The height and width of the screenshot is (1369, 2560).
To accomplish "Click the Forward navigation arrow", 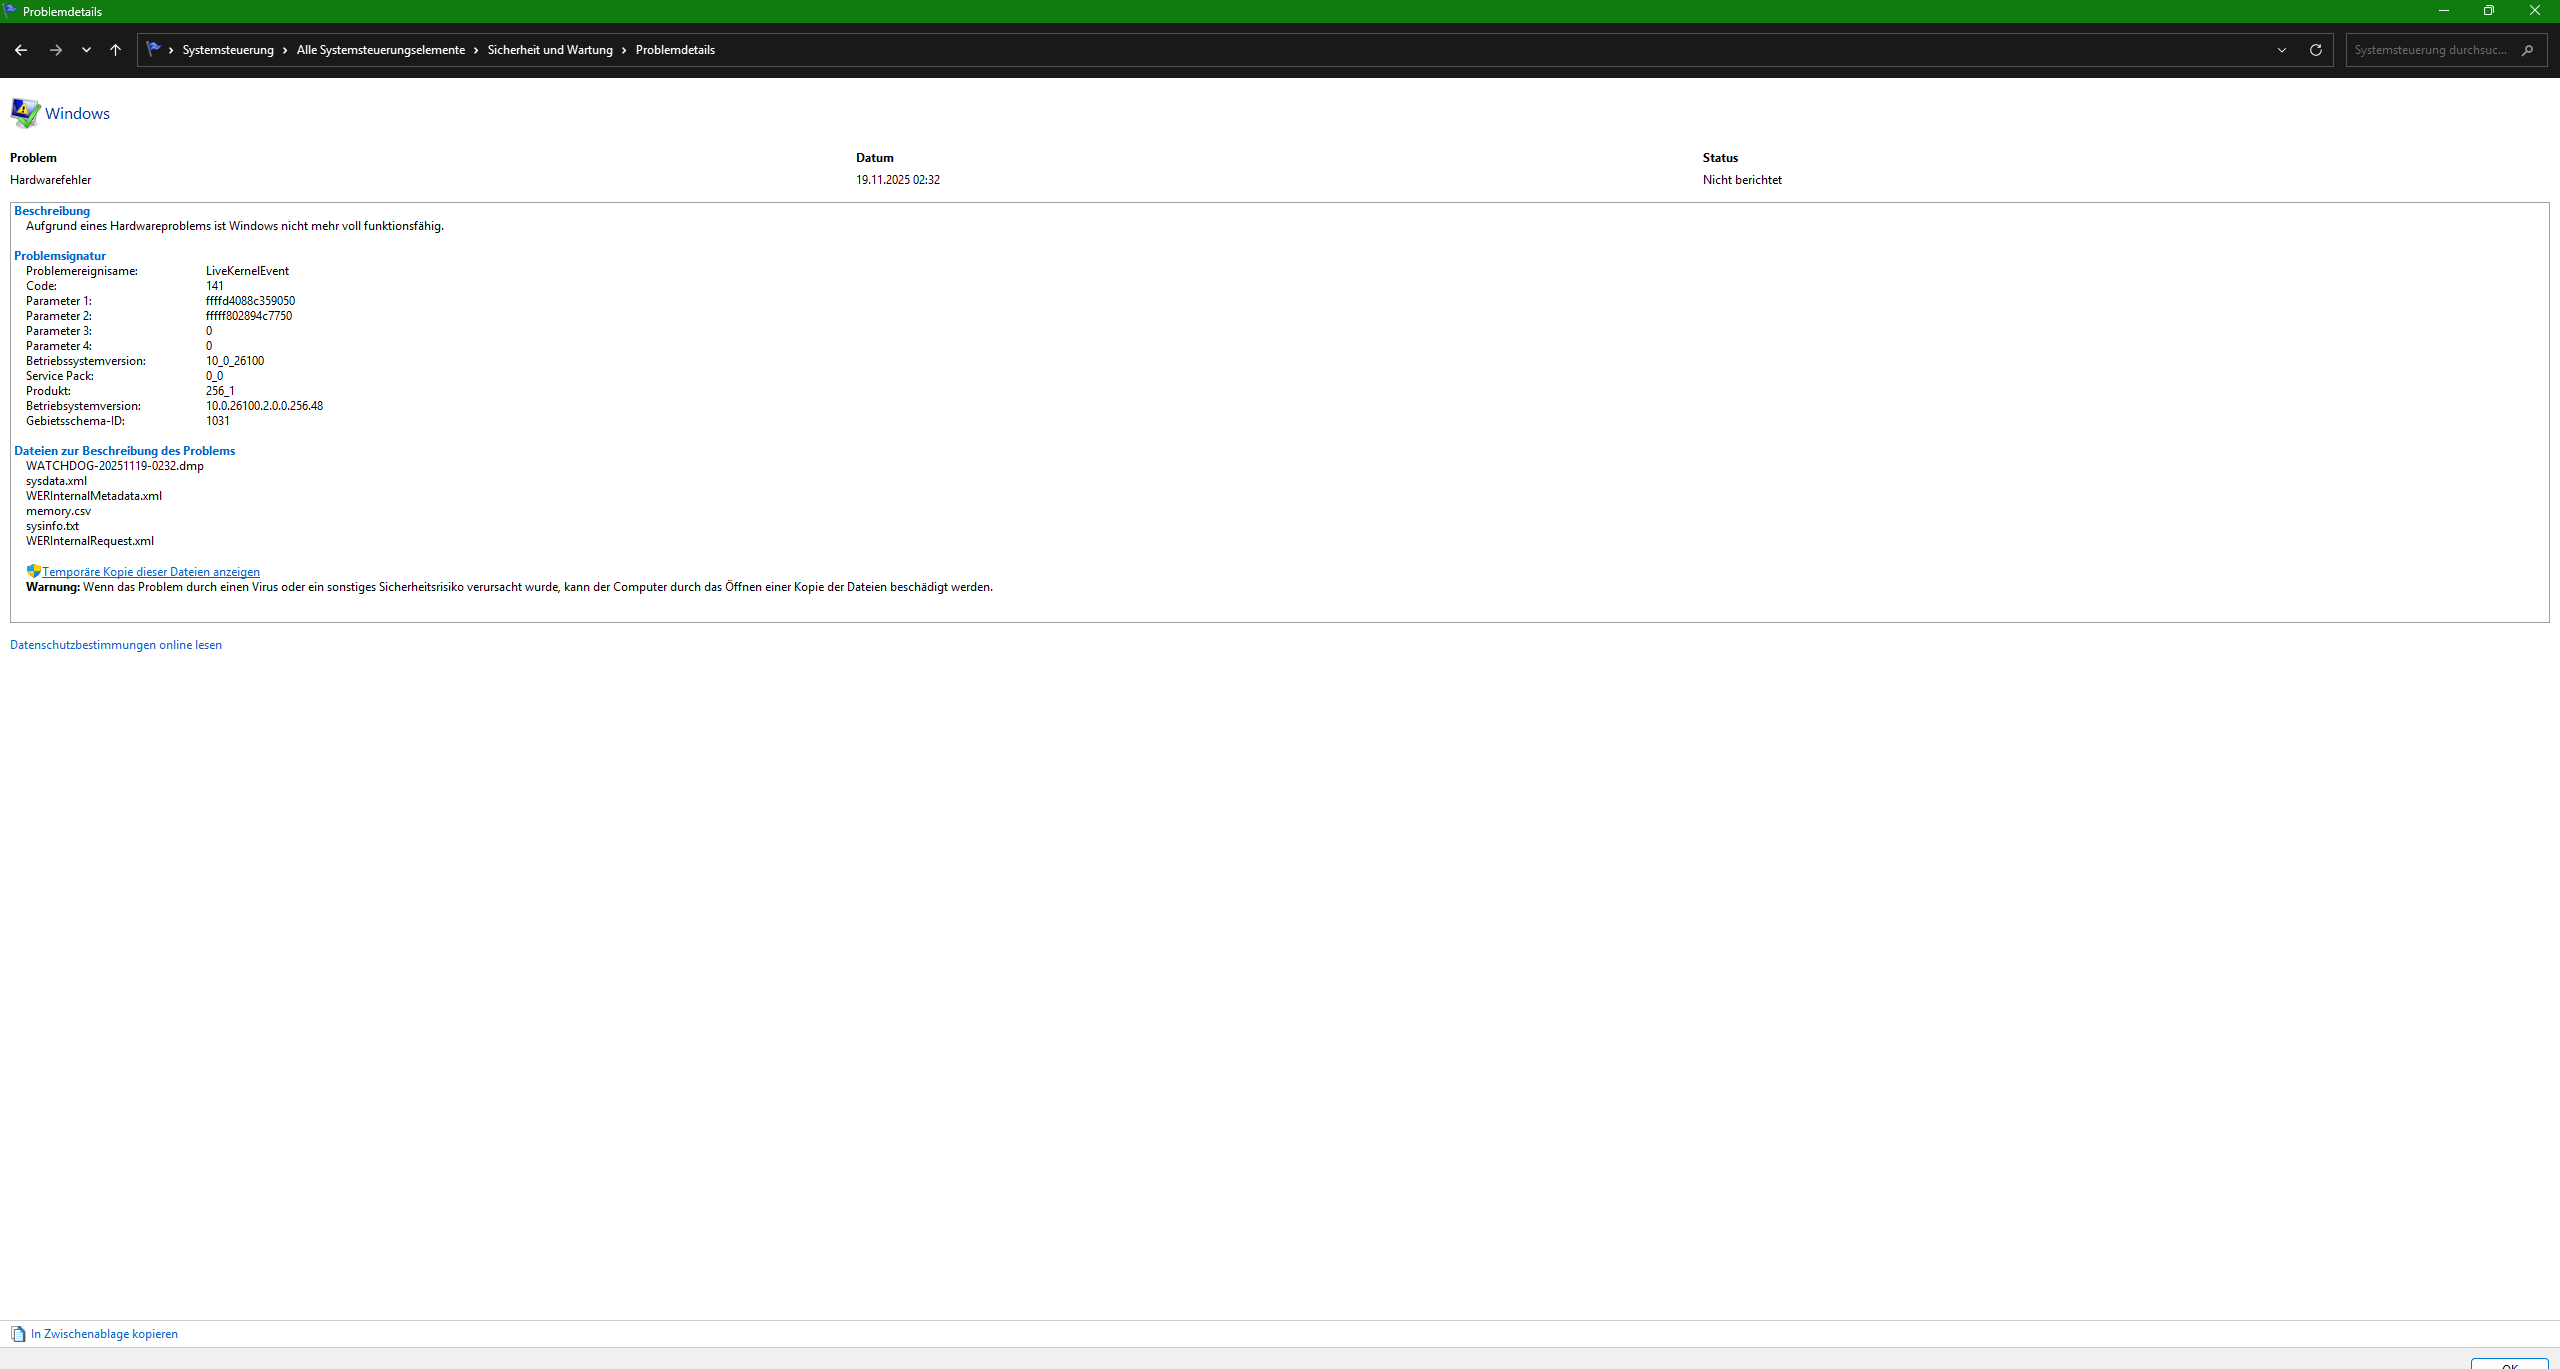I will point(56,50).
